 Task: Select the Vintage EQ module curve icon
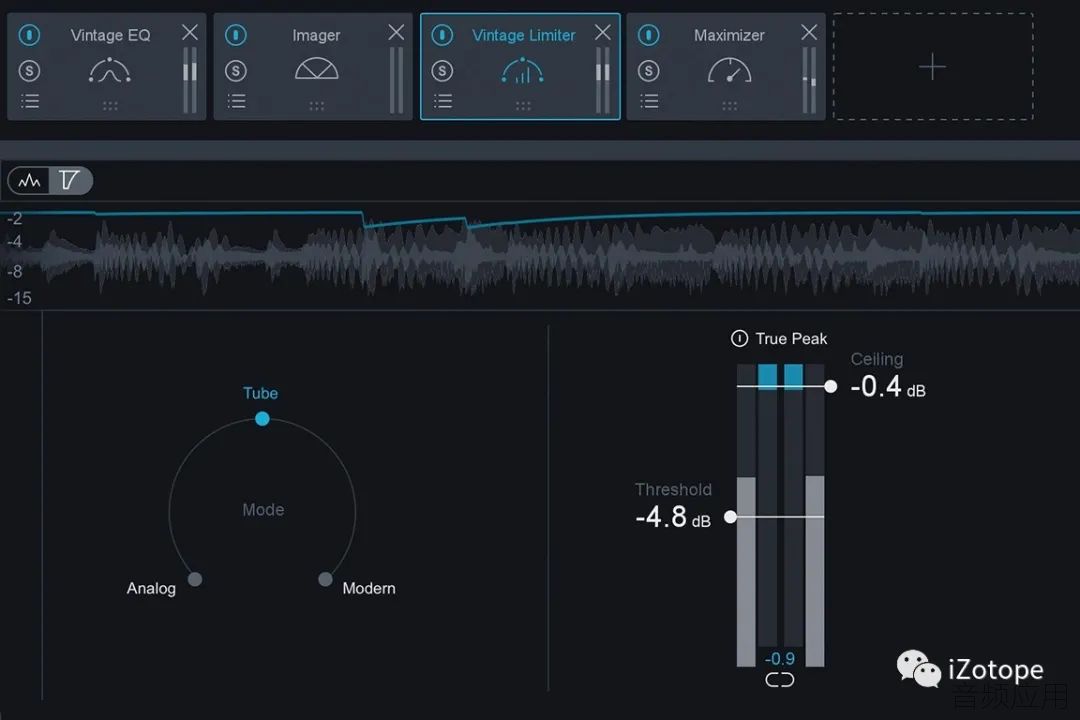point(110,70)
